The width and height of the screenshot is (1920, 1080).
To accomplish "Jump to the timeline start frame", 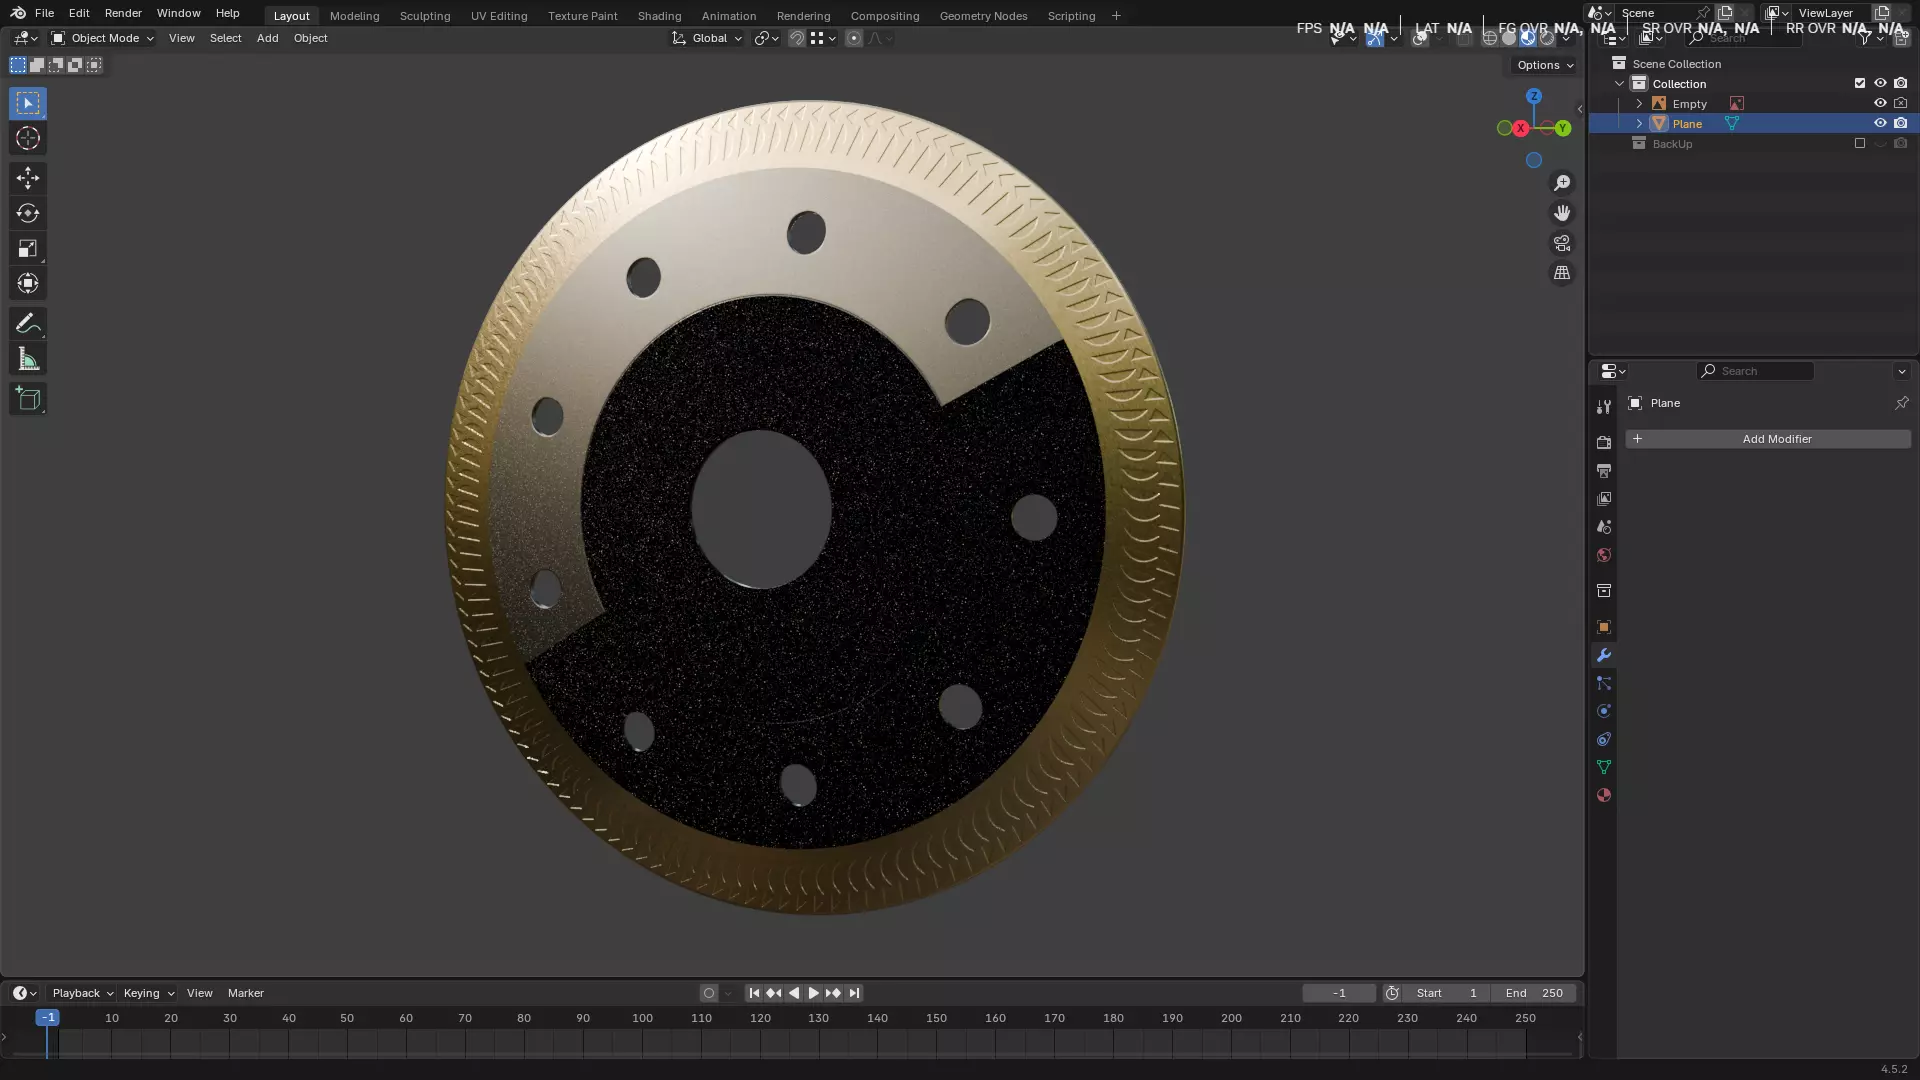I will [x=754, y=993].
